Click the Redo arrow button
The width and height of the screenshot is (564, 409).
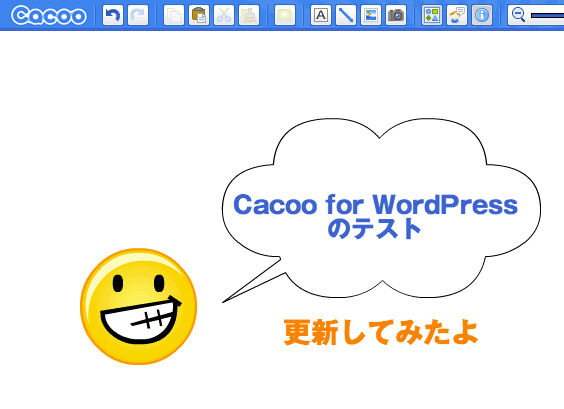tap(138, 15)
